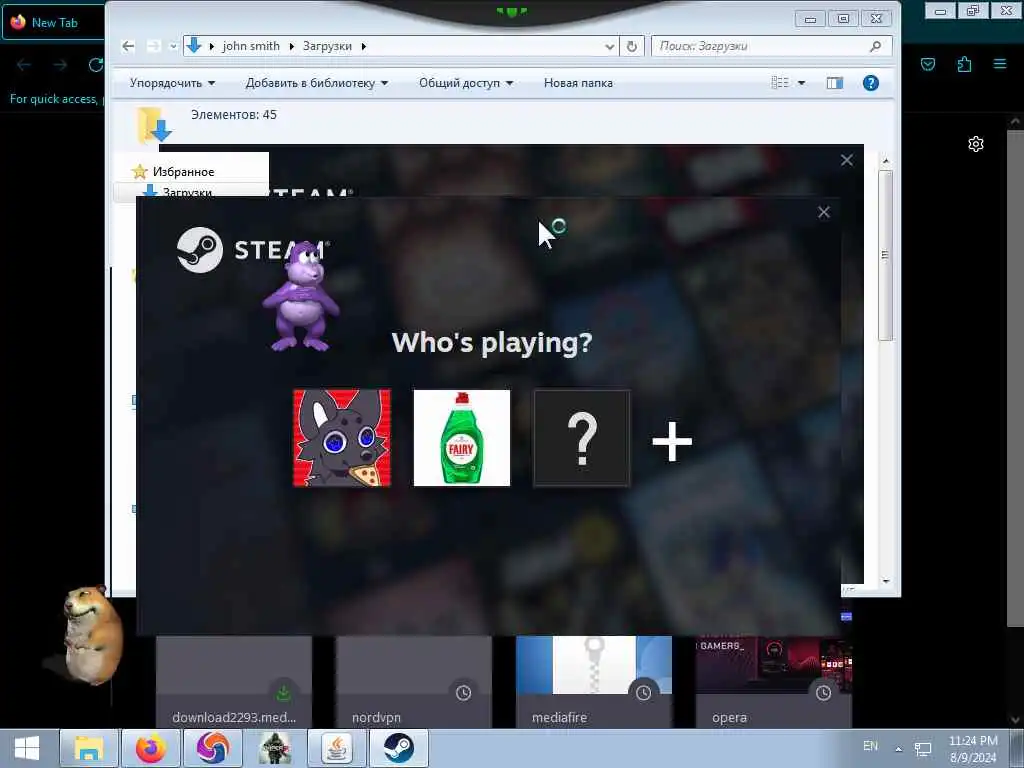Screen dimensions: 1024x768
Task: Open Pocket icon in Firefox toolbar
Action: pyautogui.click(x=928, y=64)
